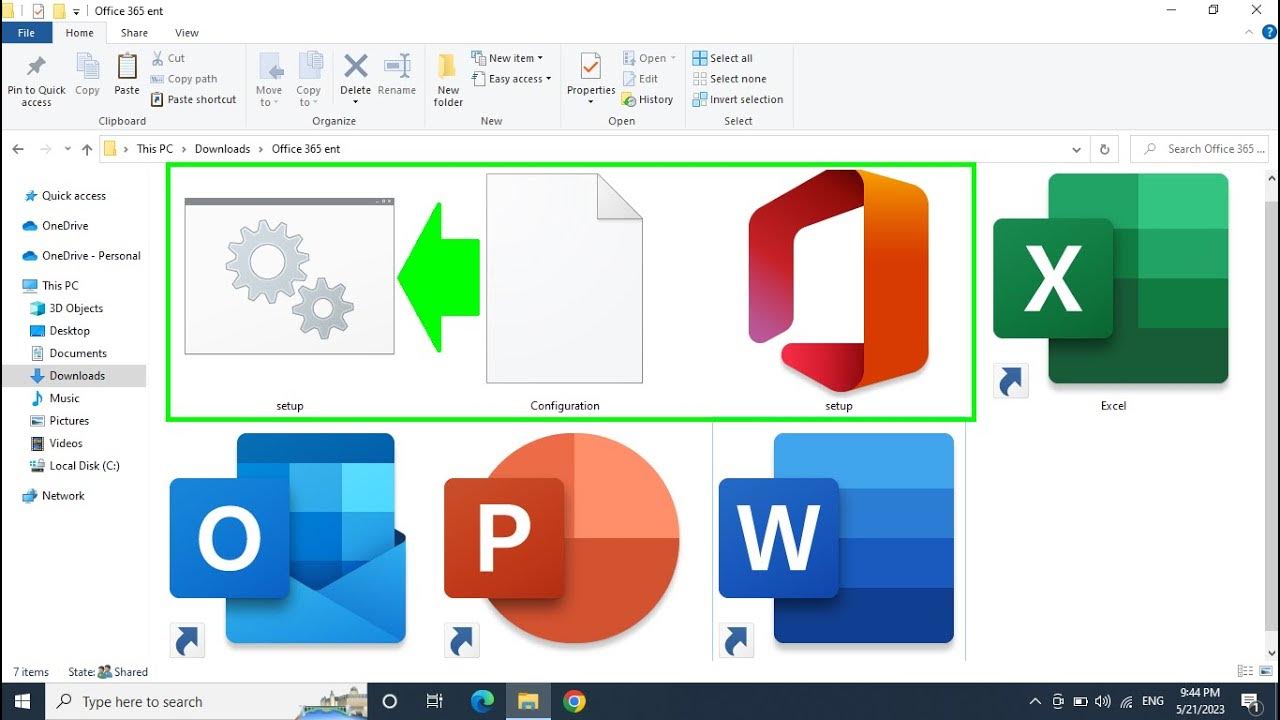
Task: Select Paste shortcut option
Action: tap(194, 100)
